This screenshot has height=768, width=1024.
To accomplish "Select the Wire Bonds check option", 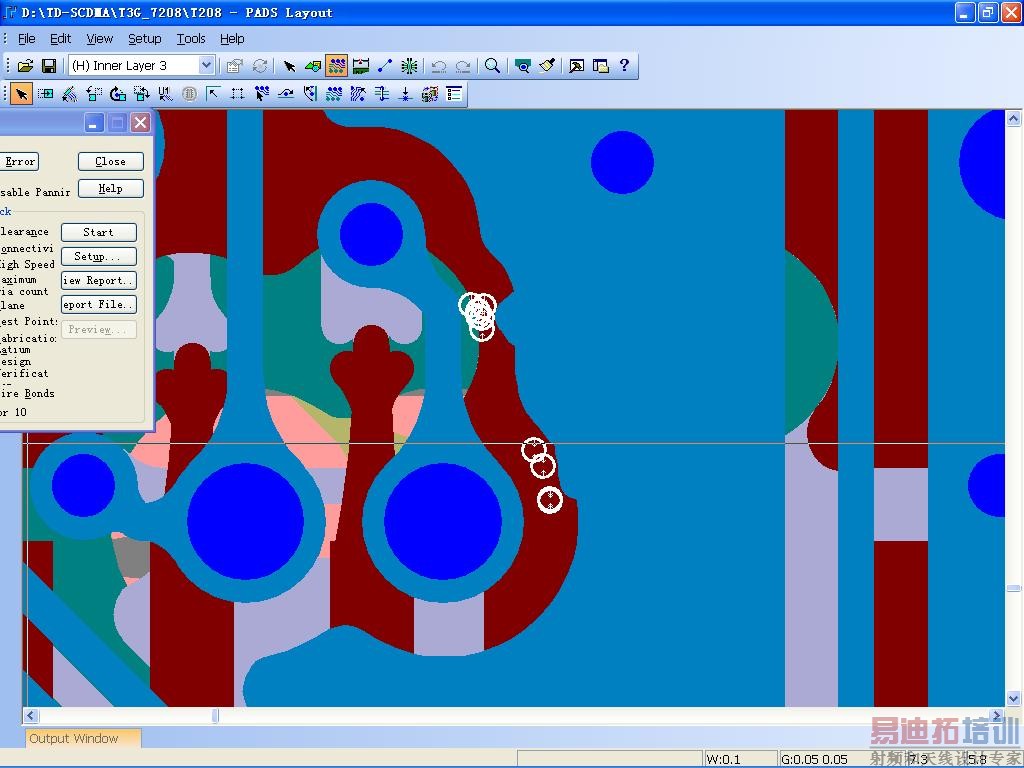I will tap(27, 394).
